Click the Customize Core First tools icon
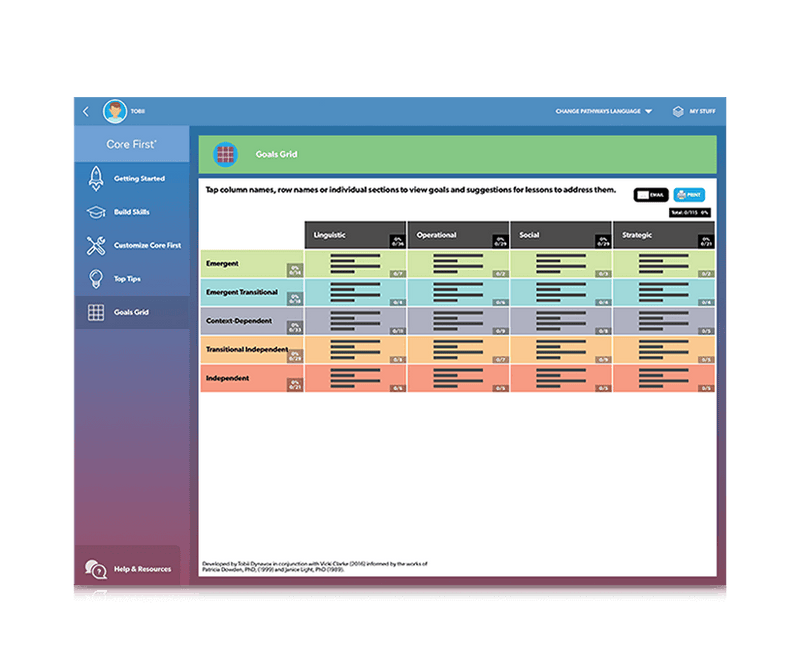Viewport: 800px width, 655px height. coord(96,245)
